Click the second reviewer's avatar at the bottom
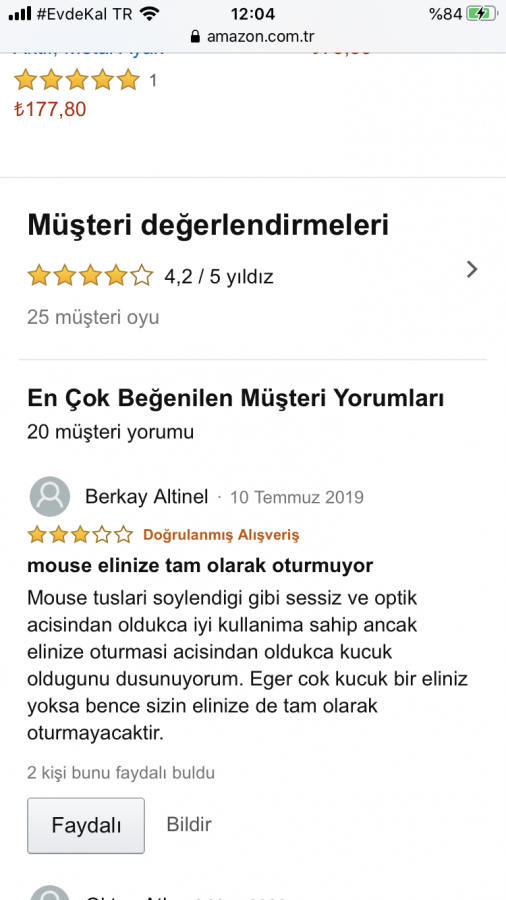This screenshot has height=900, width=506. (x=50, y=893)
